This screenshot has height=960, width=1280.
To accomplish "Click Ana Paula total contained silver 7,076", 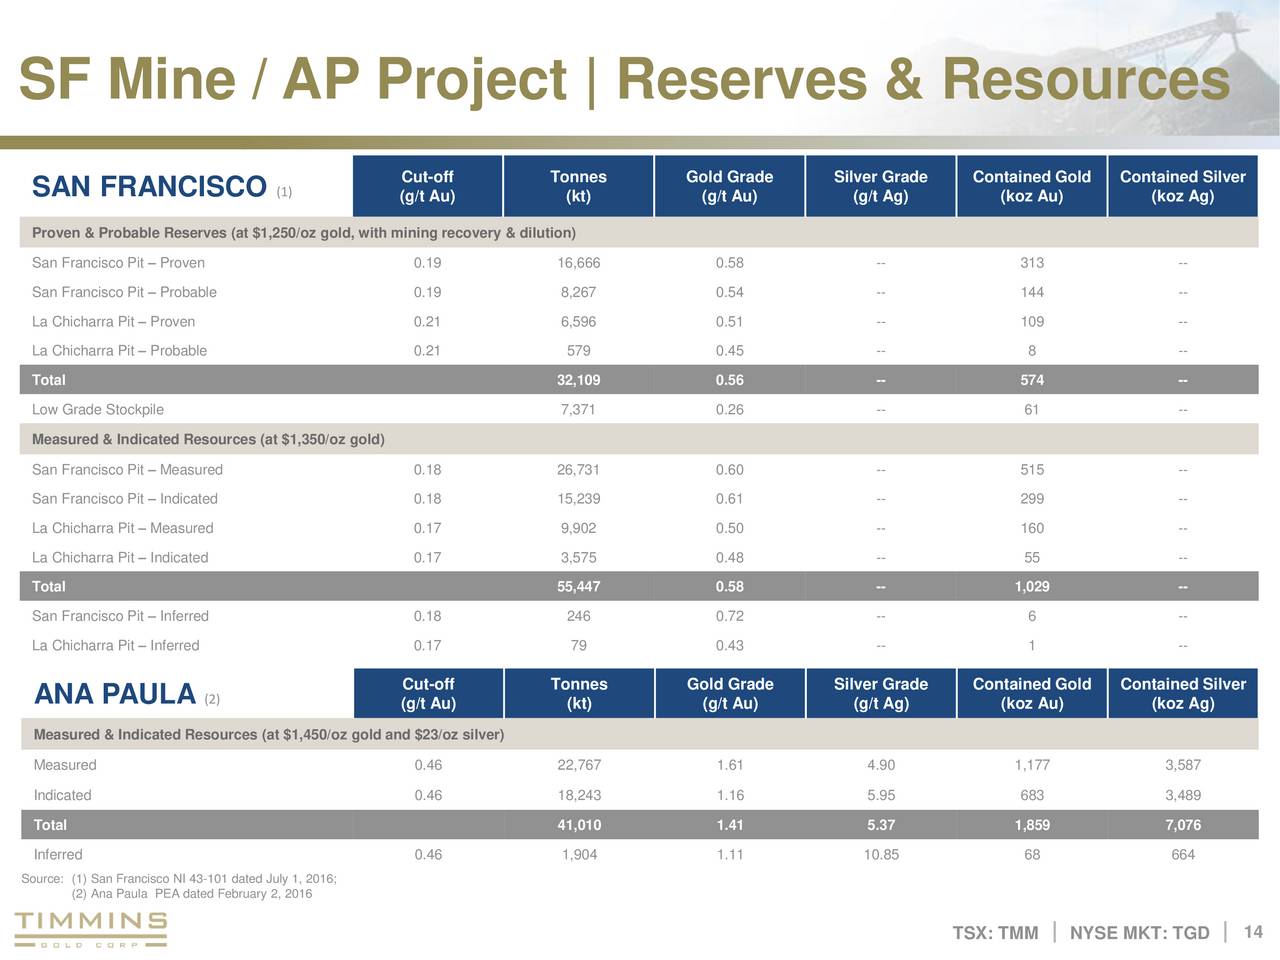I will (x=1183, y=825).
